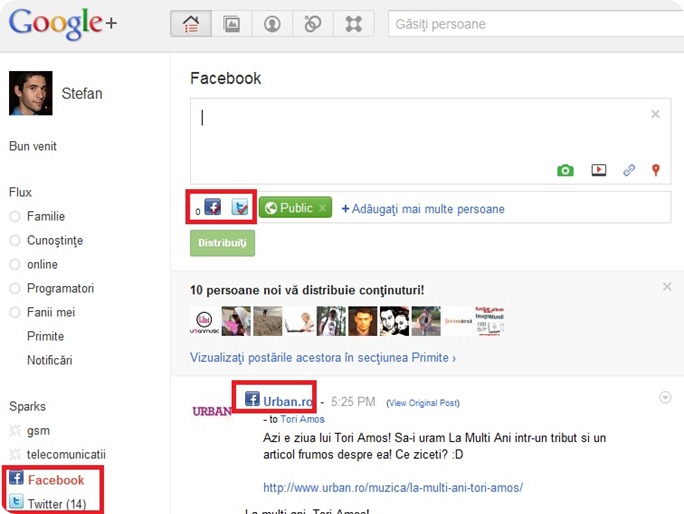Open the urbanmusic thumbnail in new people
This screenshot has height=514, width=684.
[204, 321]
